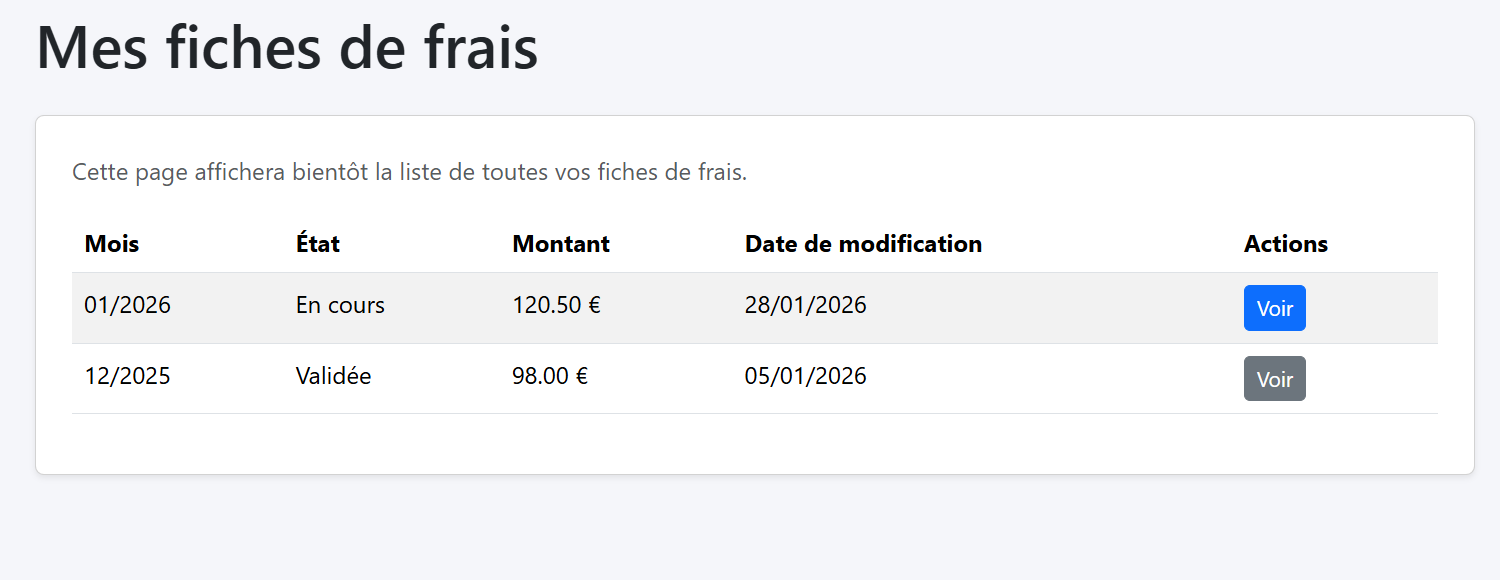Select the Validée status cell
The width and height of the screenshot is (1500, 580).
[x=331, y=376]
